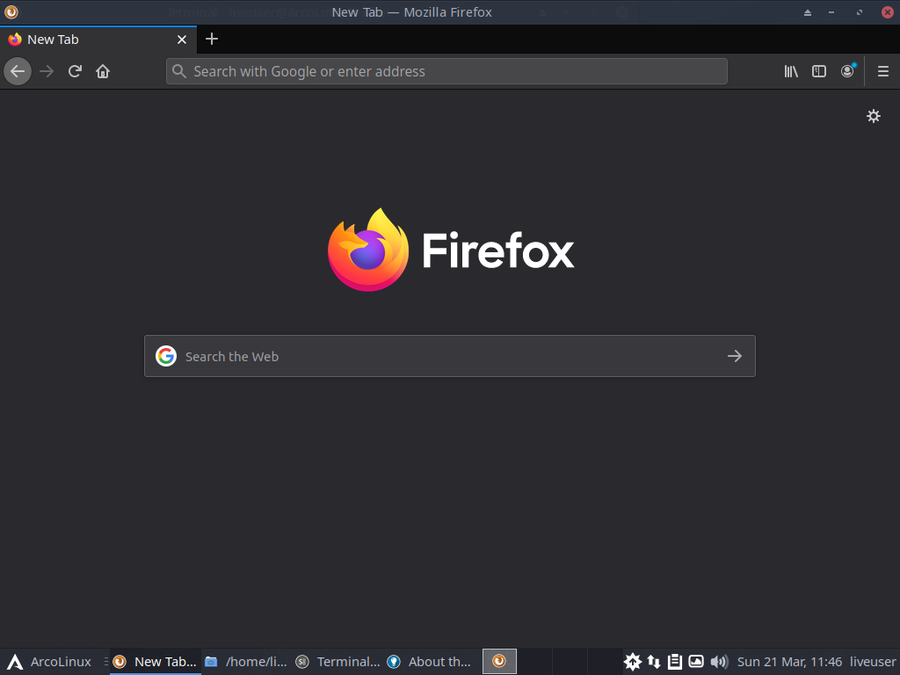Toggle the sidebars icon in toolbar

point(819,72)
